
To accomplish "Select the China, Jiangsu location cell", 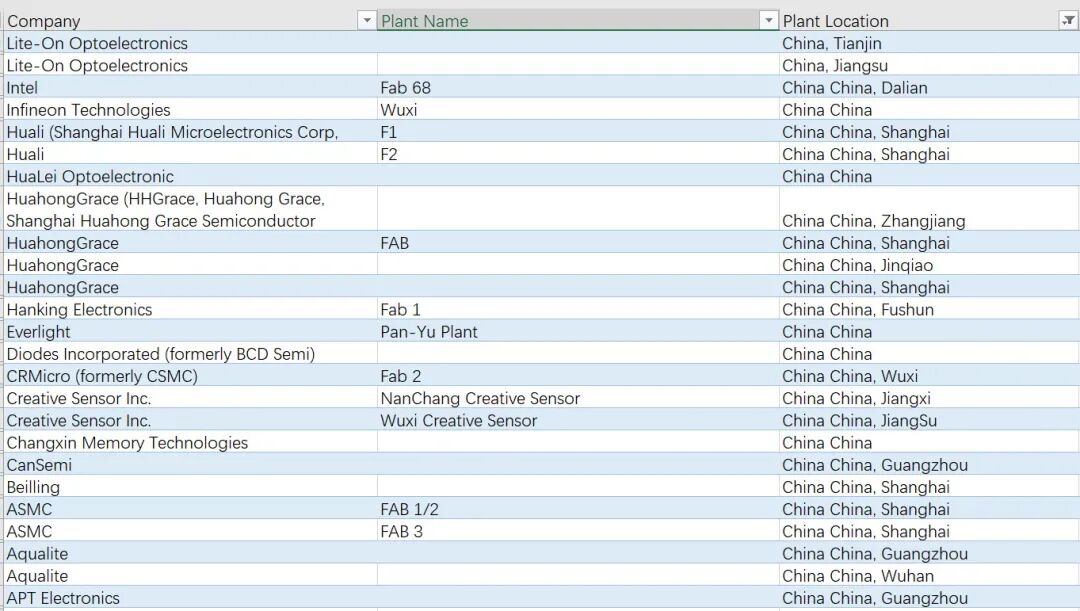I will coord(929,65).
